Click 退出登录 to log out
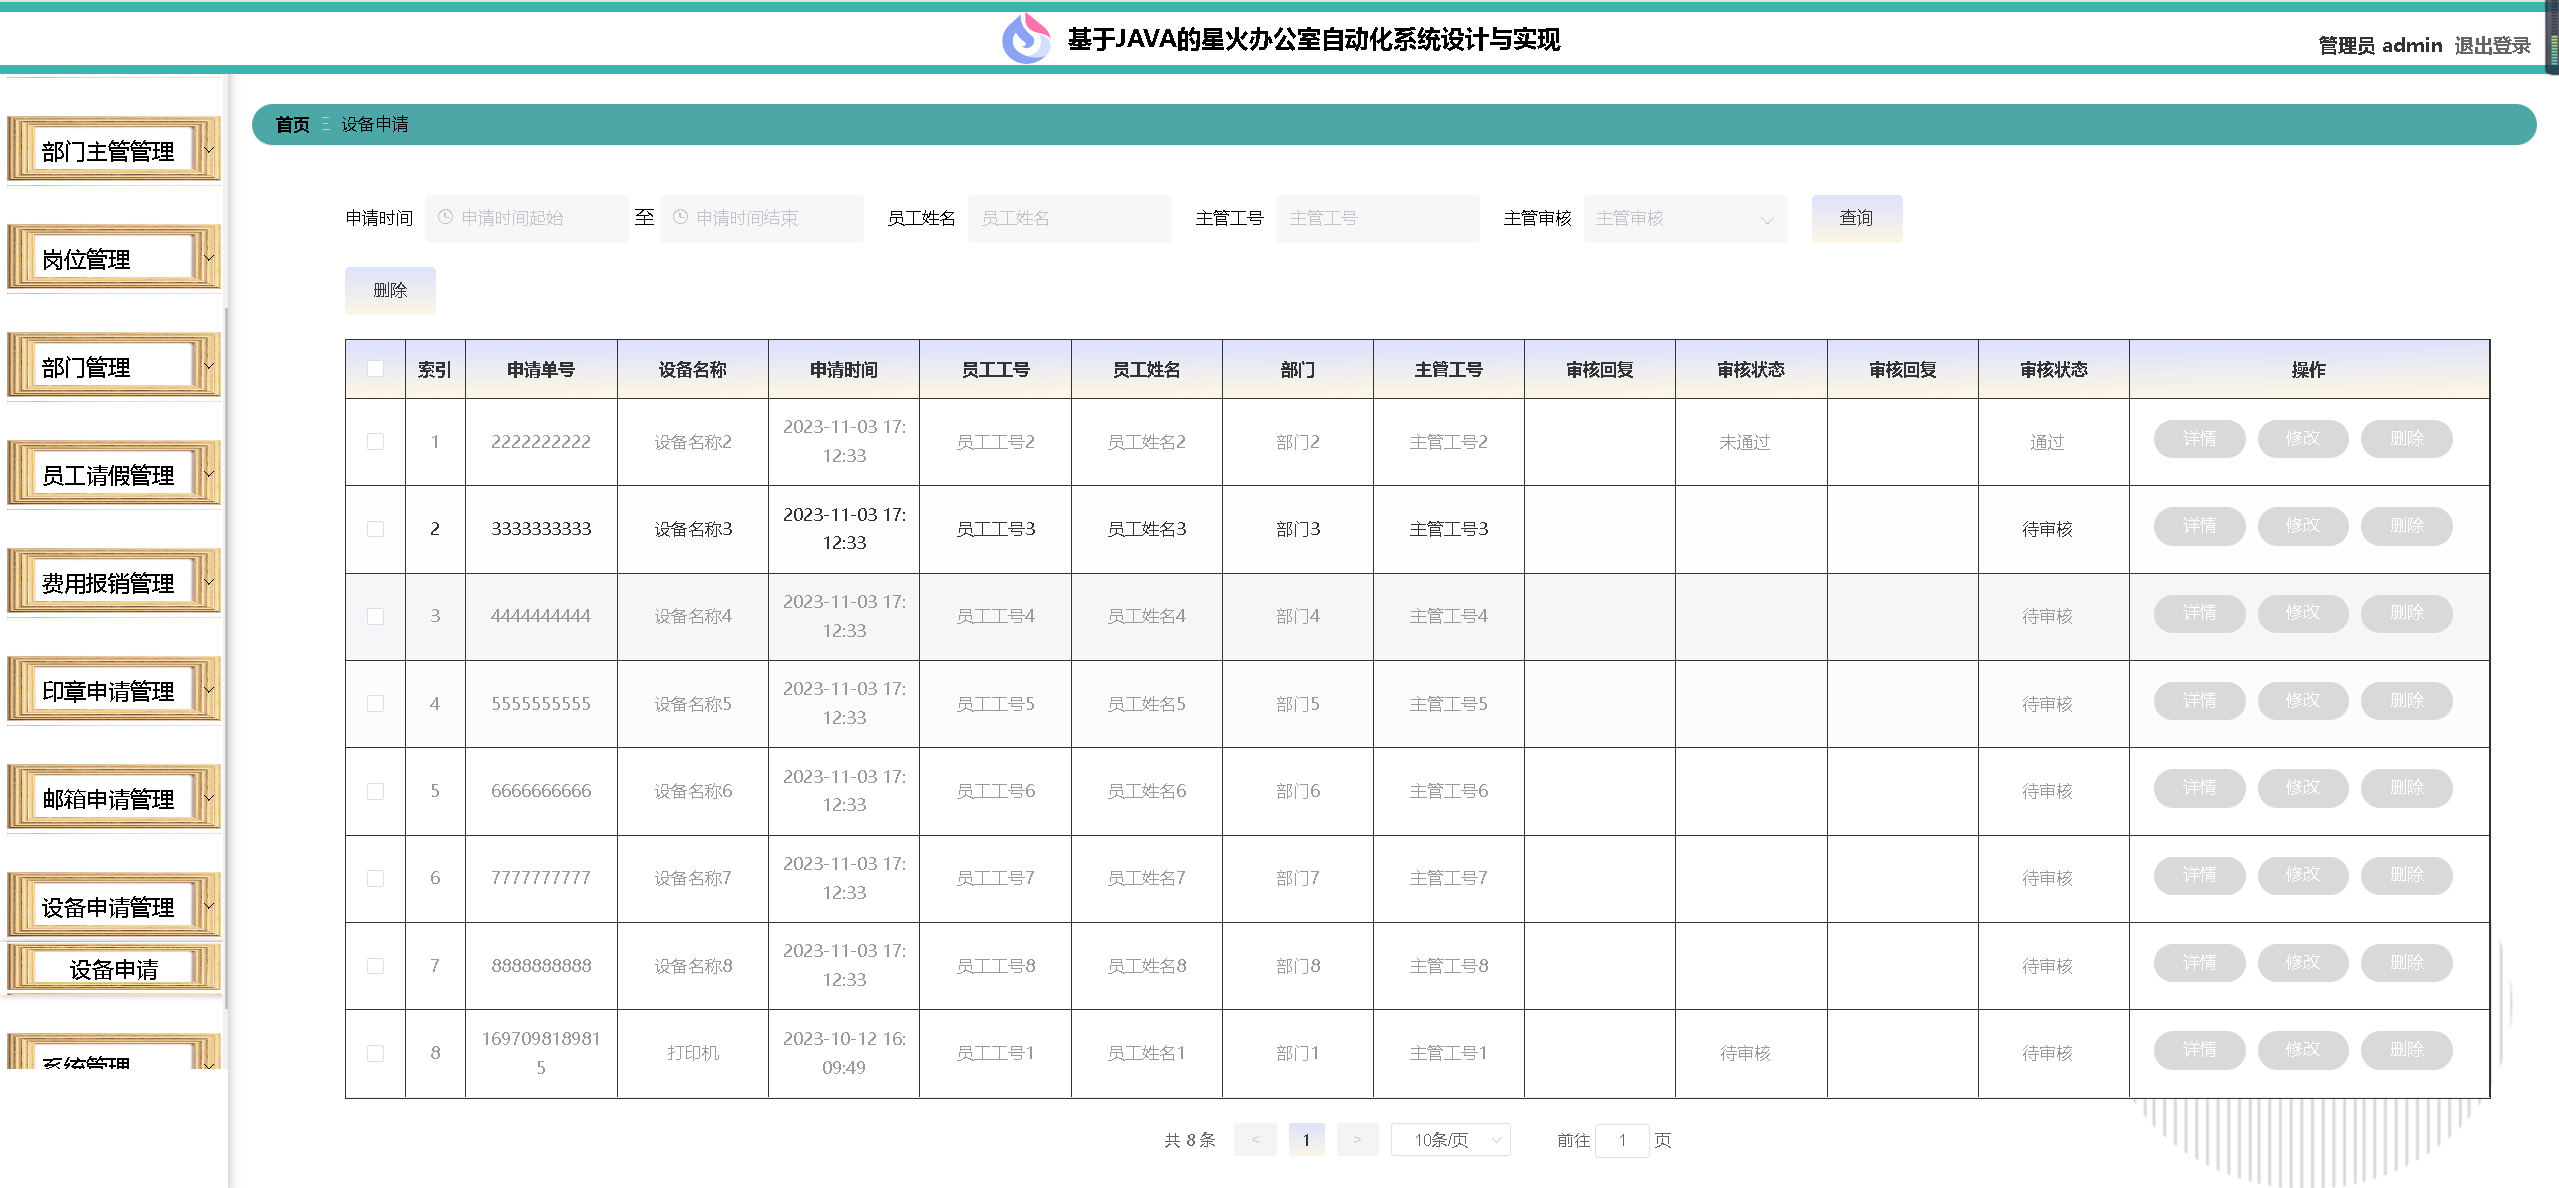 2492,45
